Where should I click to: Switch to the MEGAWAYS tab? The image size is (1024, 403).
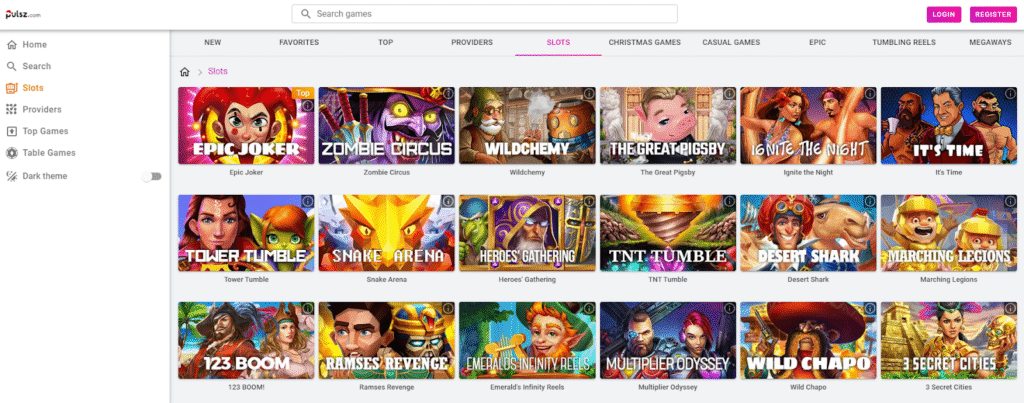click(x=990, y=42)
